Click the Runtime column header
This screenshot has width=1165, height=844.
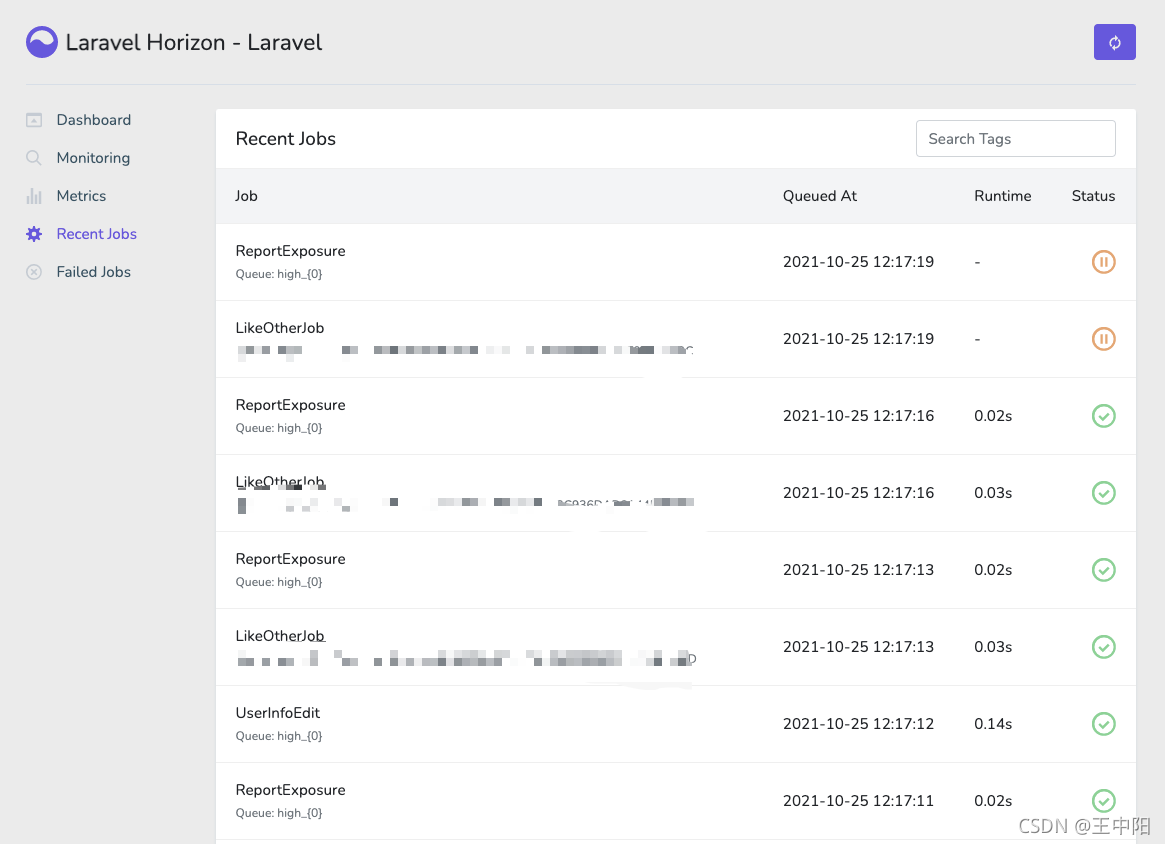(1002, 195)
